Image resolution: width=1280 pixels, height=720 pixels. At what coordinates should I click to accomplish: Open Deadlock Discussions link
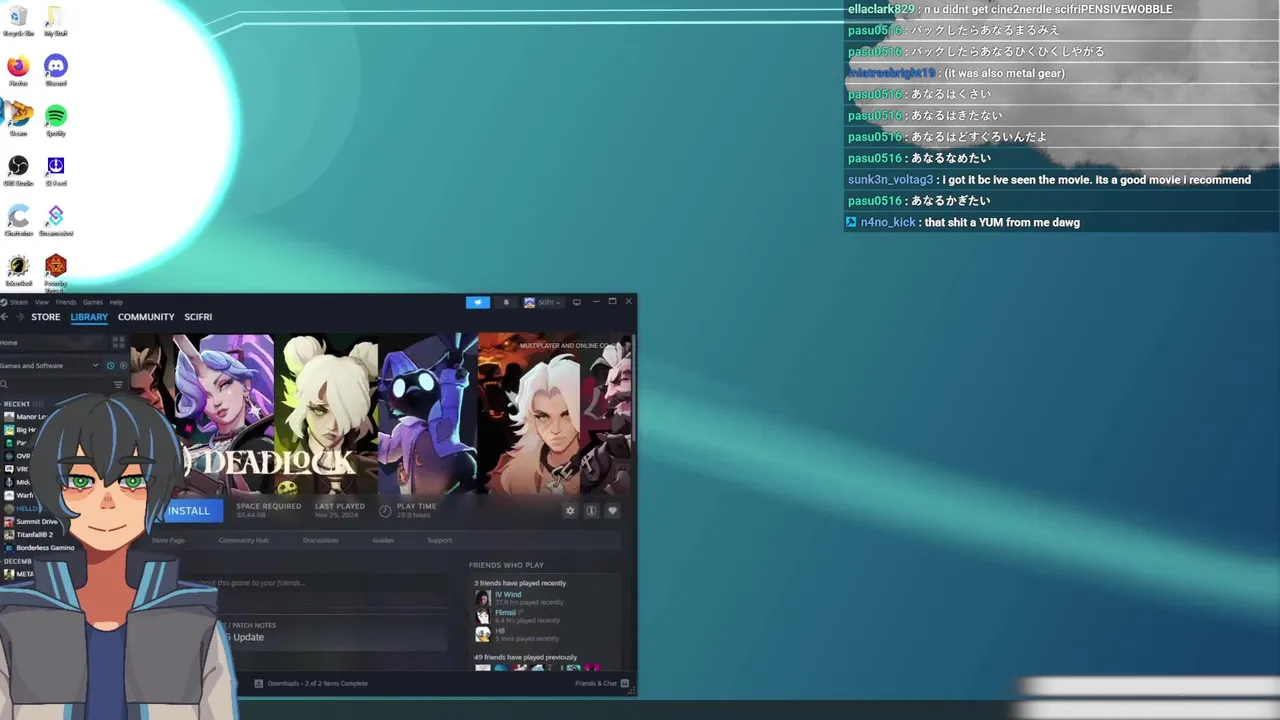coord(320,540)
